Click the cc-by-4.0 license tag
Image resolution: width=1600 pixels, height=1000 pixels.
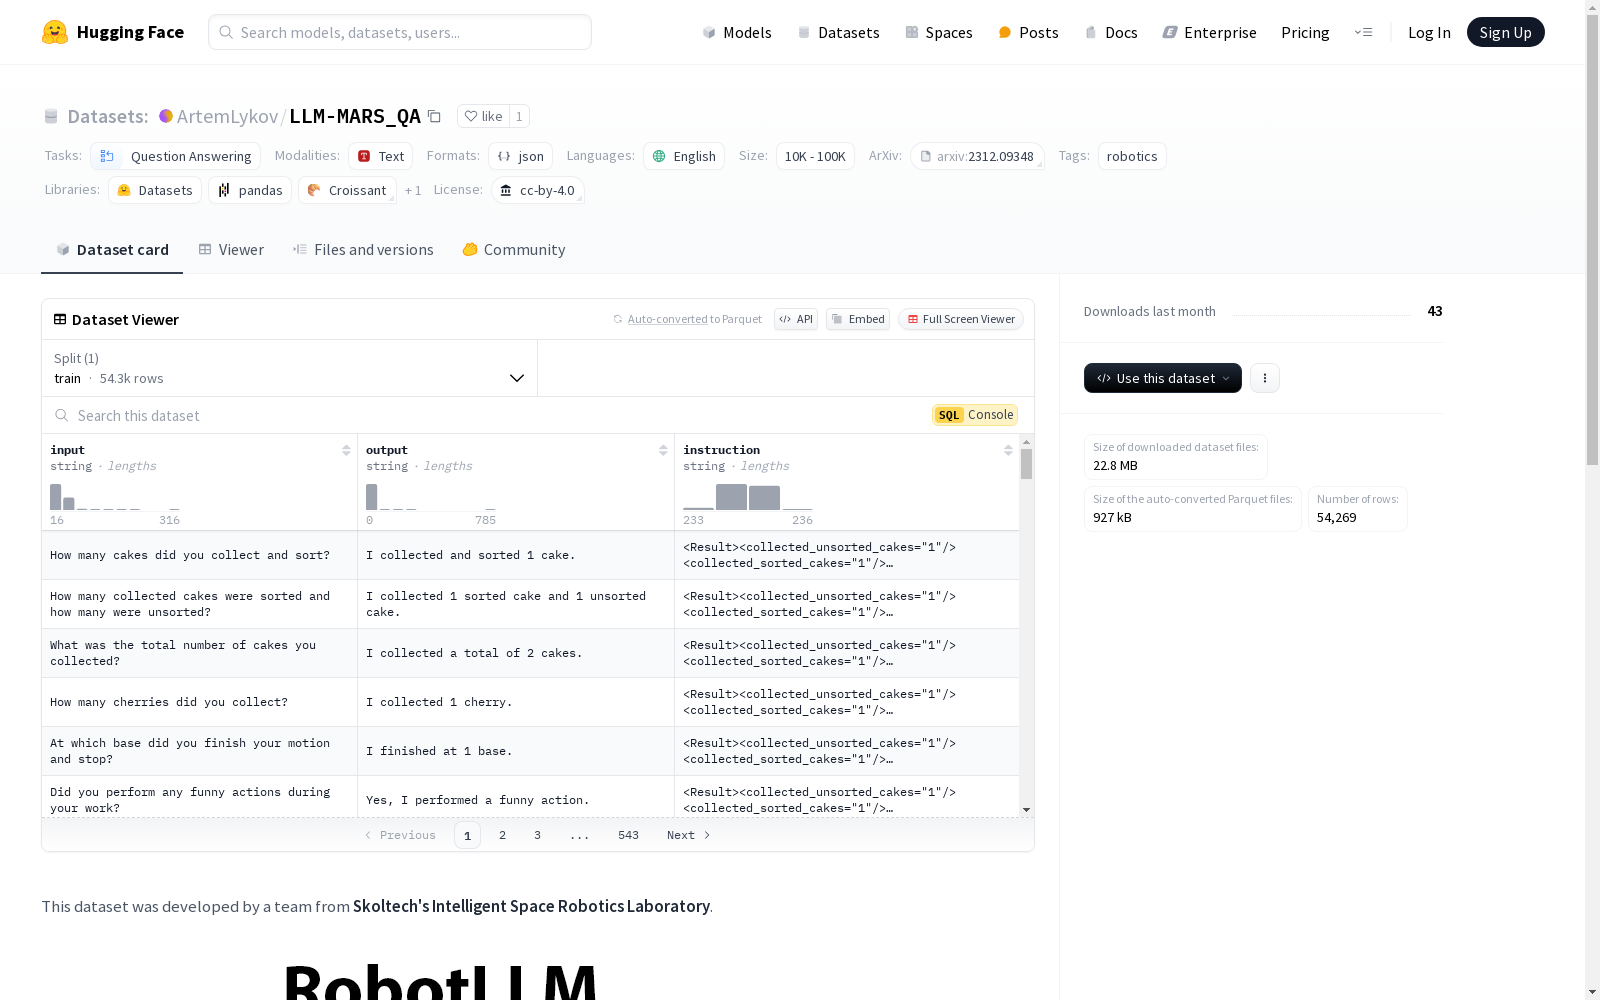pos(538,190)
